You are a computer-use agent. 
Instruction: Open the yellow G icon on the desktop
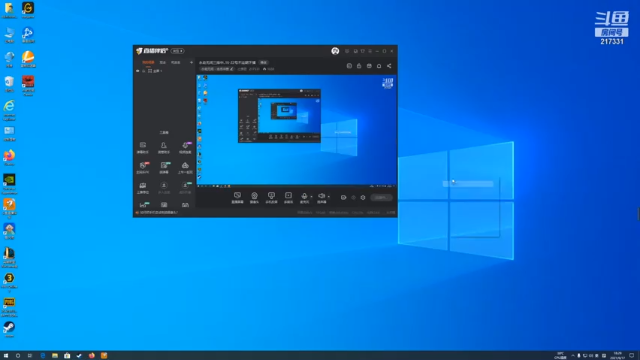pyautogui.click(x=28, y=9)
